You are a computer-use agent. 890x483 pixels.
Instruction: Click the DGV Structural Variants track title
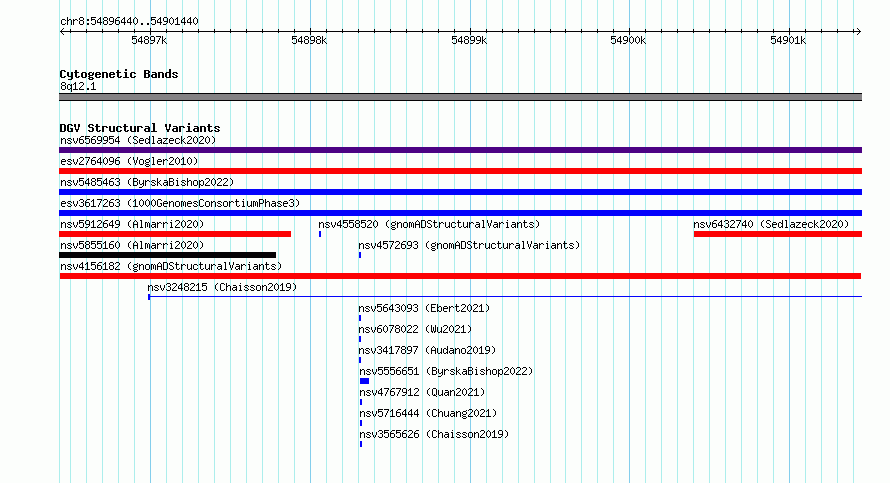coord(140,128)
